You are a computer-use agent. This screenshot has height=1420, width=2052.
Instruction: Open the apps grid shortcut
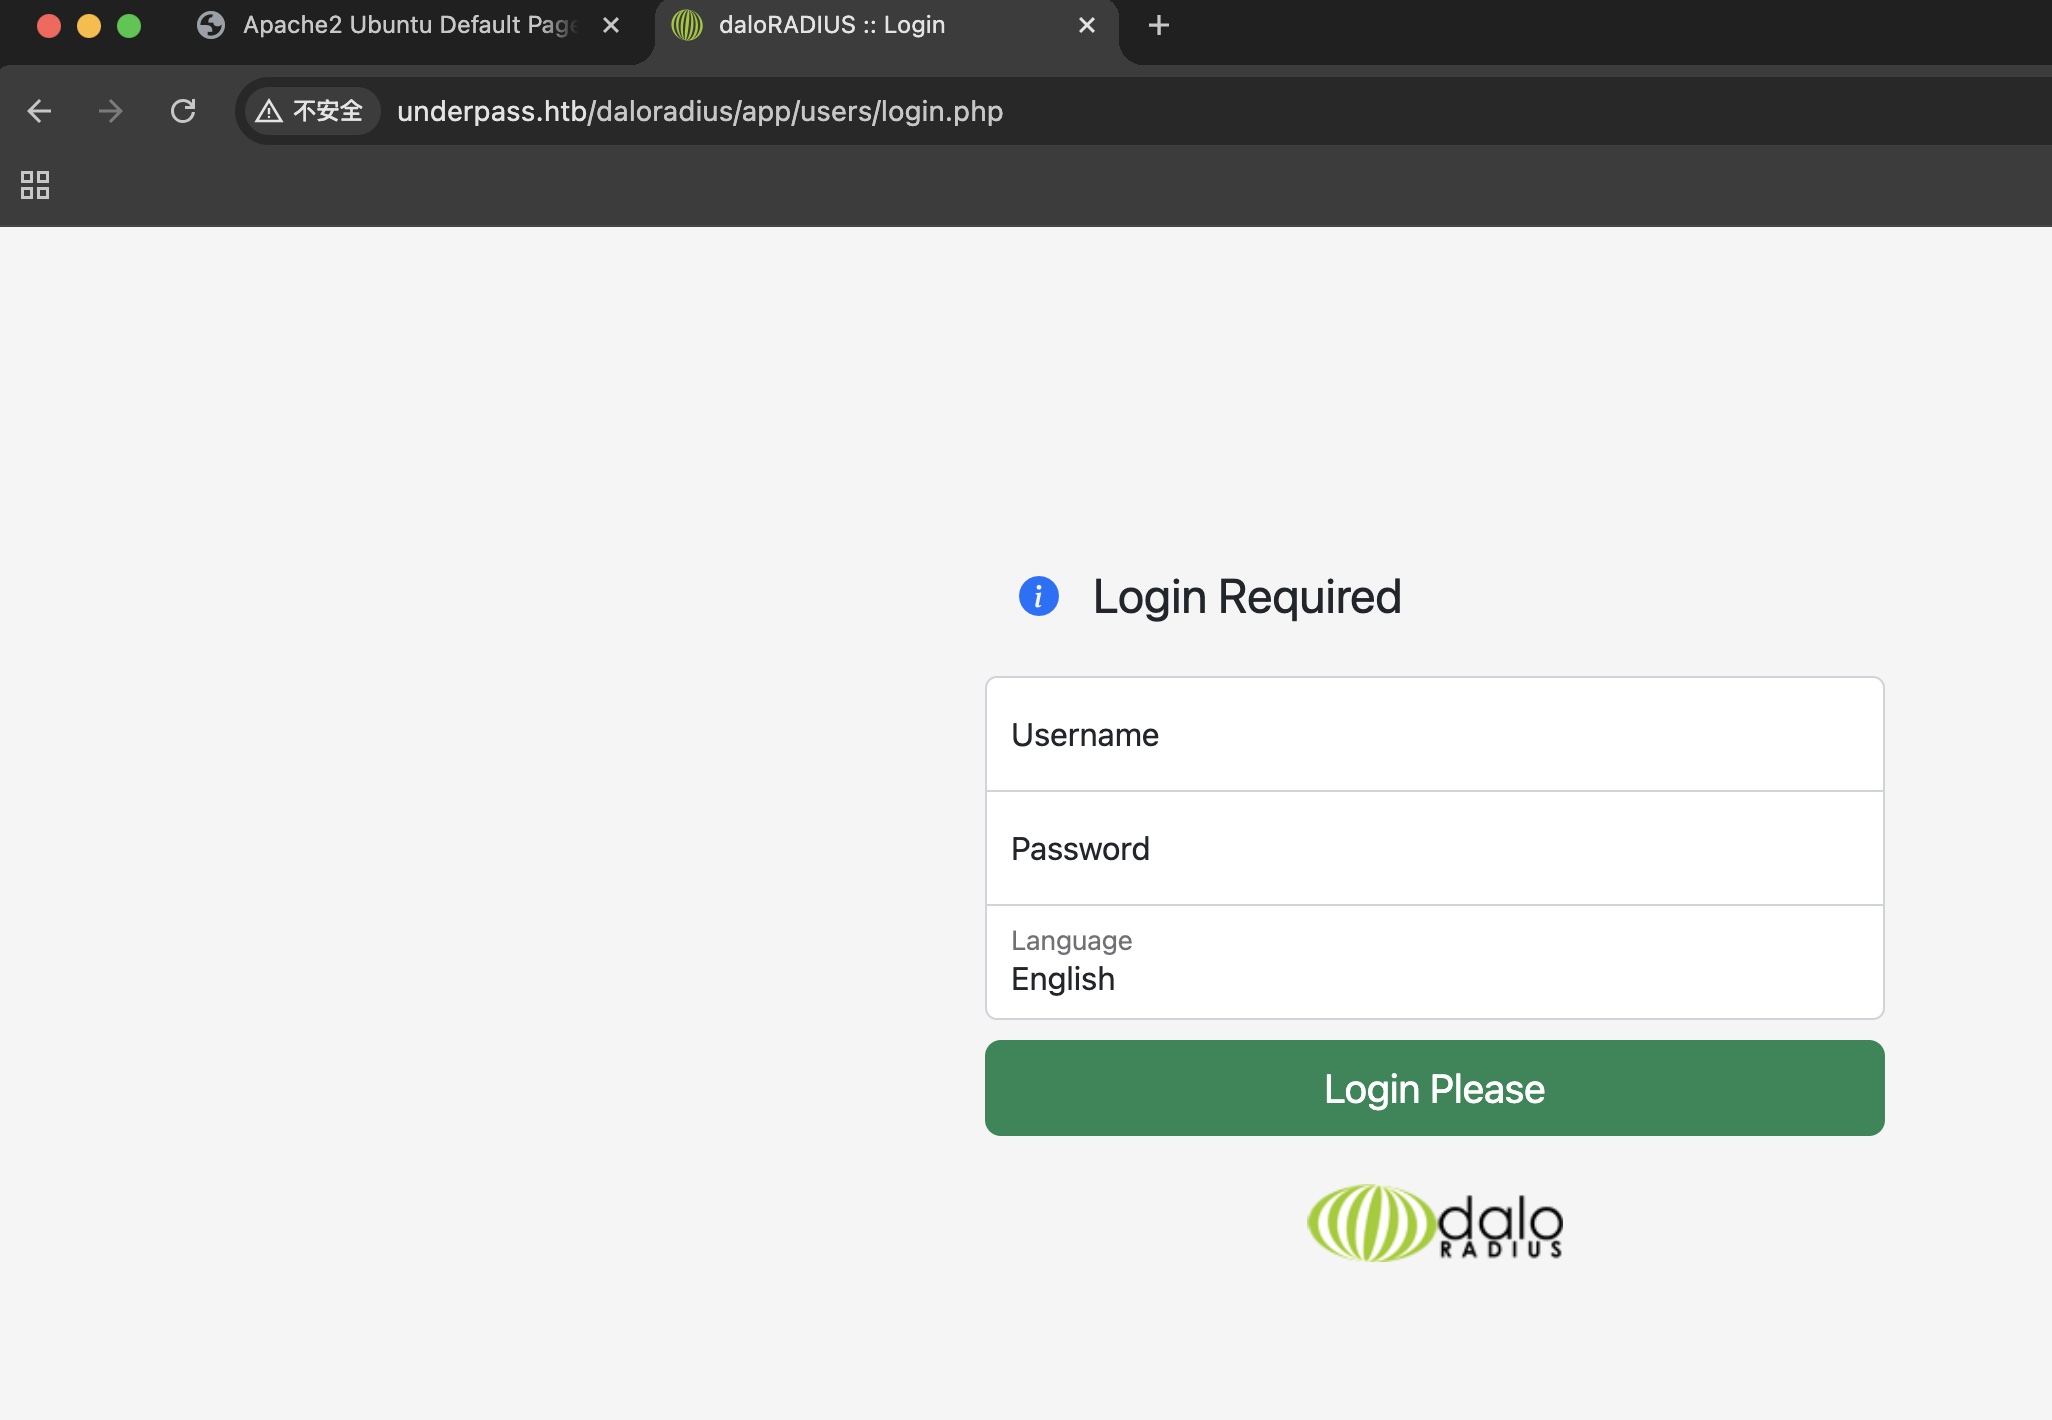(x=35, y=185)
